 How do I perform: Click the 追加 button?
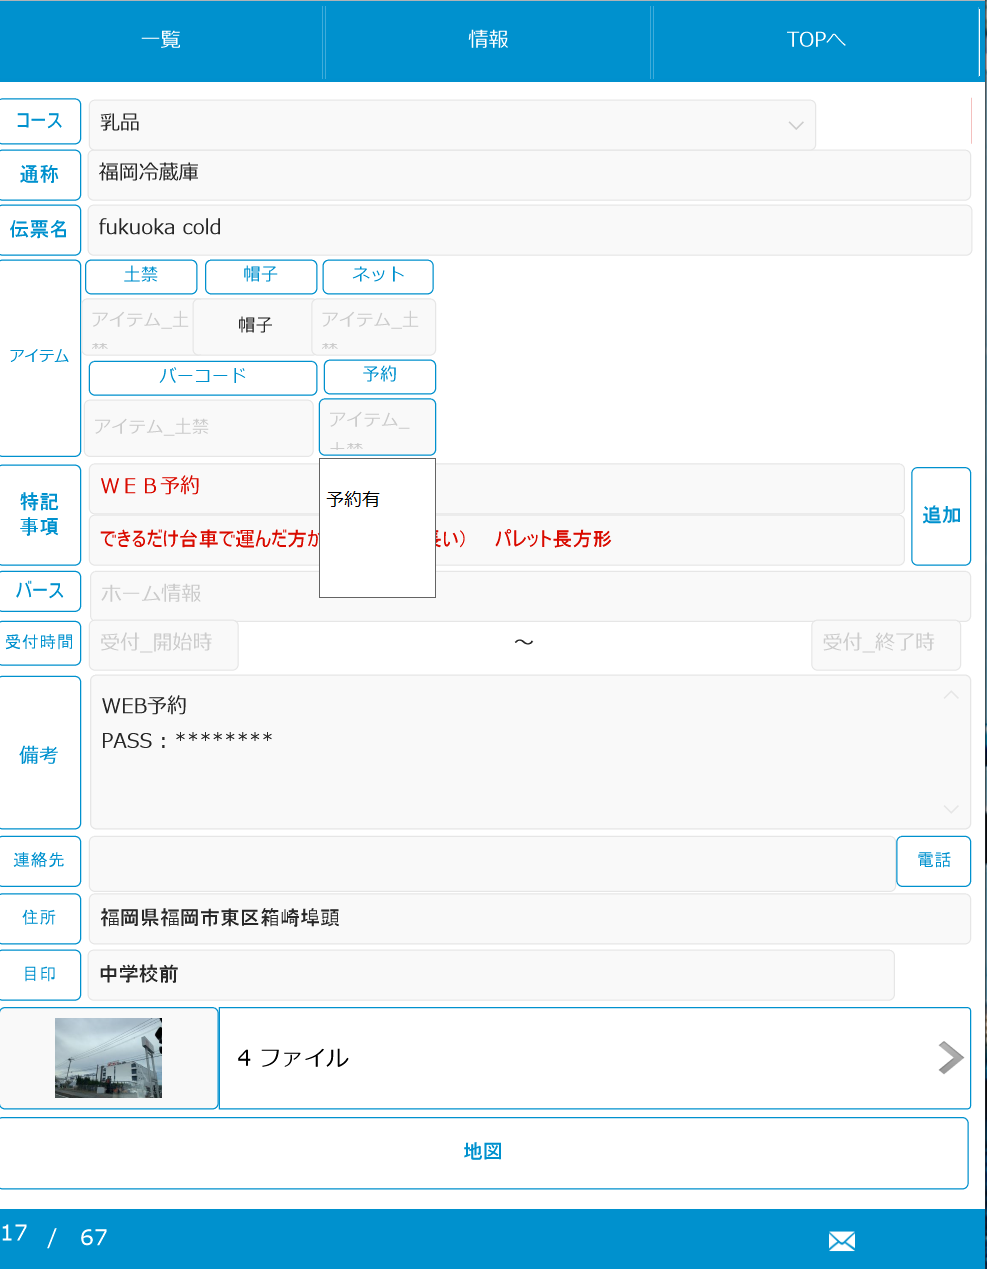[941, 516]
